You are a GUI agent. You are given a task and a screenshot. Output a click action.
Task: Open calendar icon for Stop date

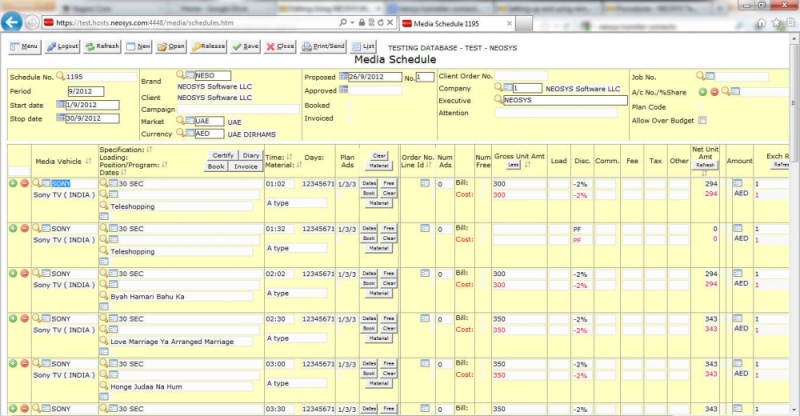point(61,118)
